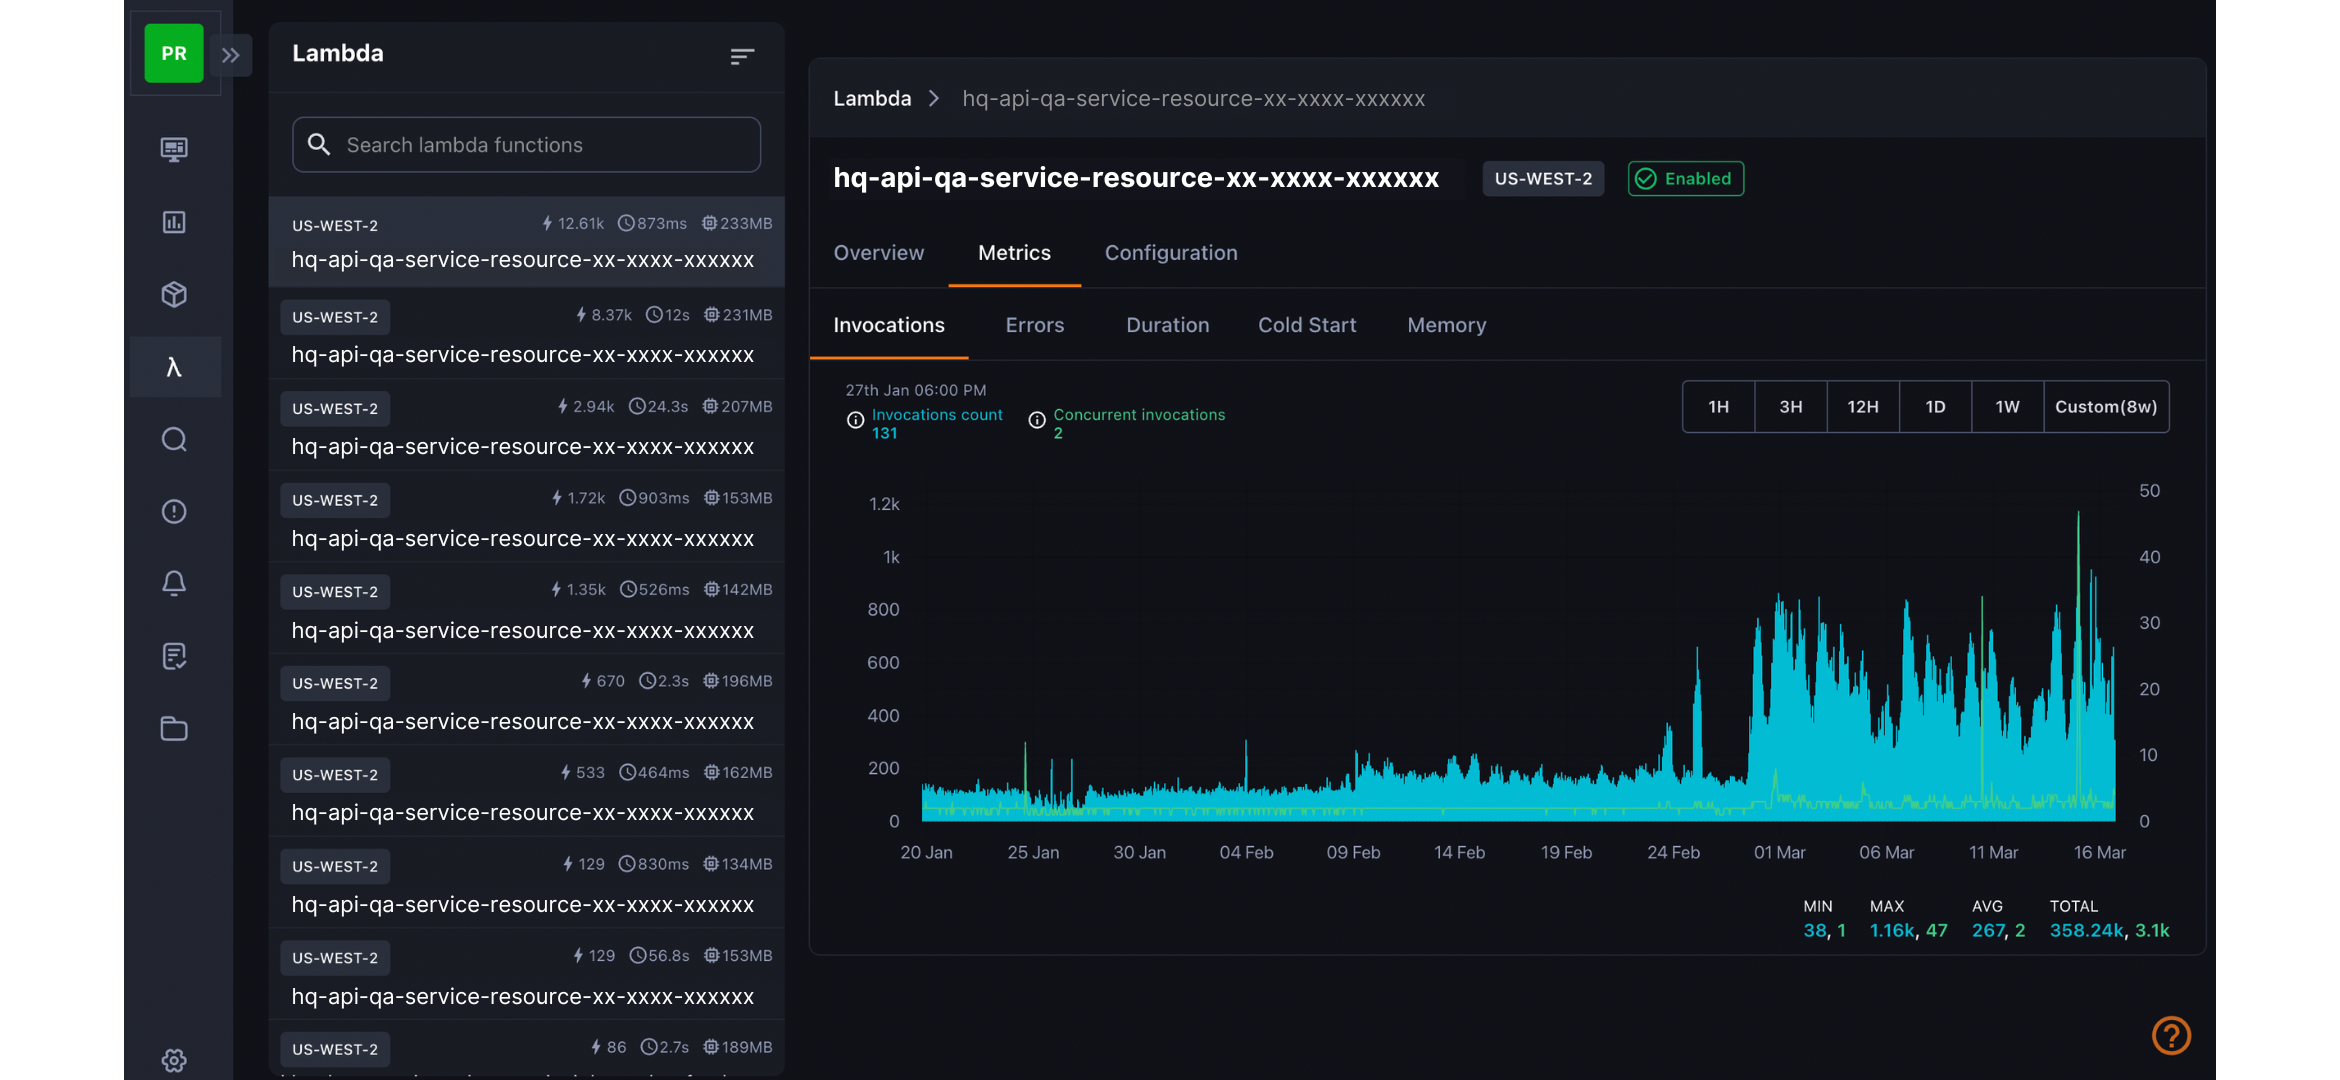Click the MAX value 1.16k, 47
Screen dimensions: 2340x1080
coord(1908,930)
